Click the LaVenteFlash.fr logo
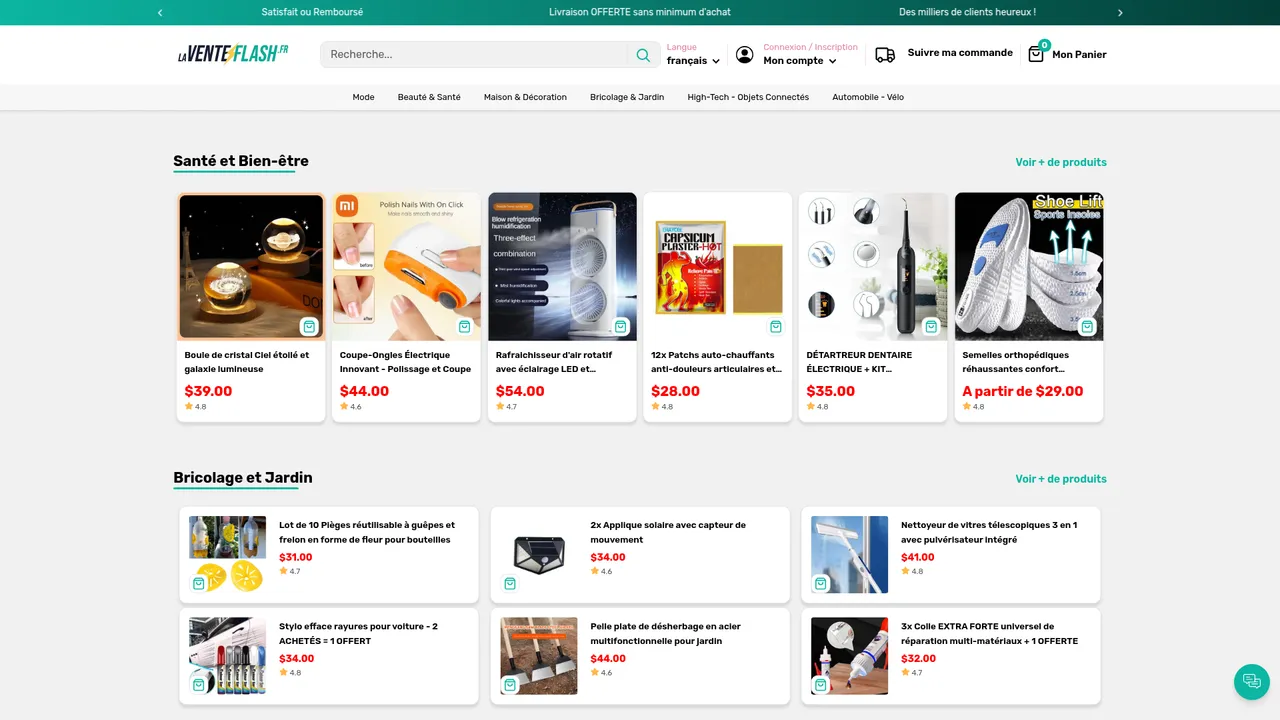 [233, 54]
